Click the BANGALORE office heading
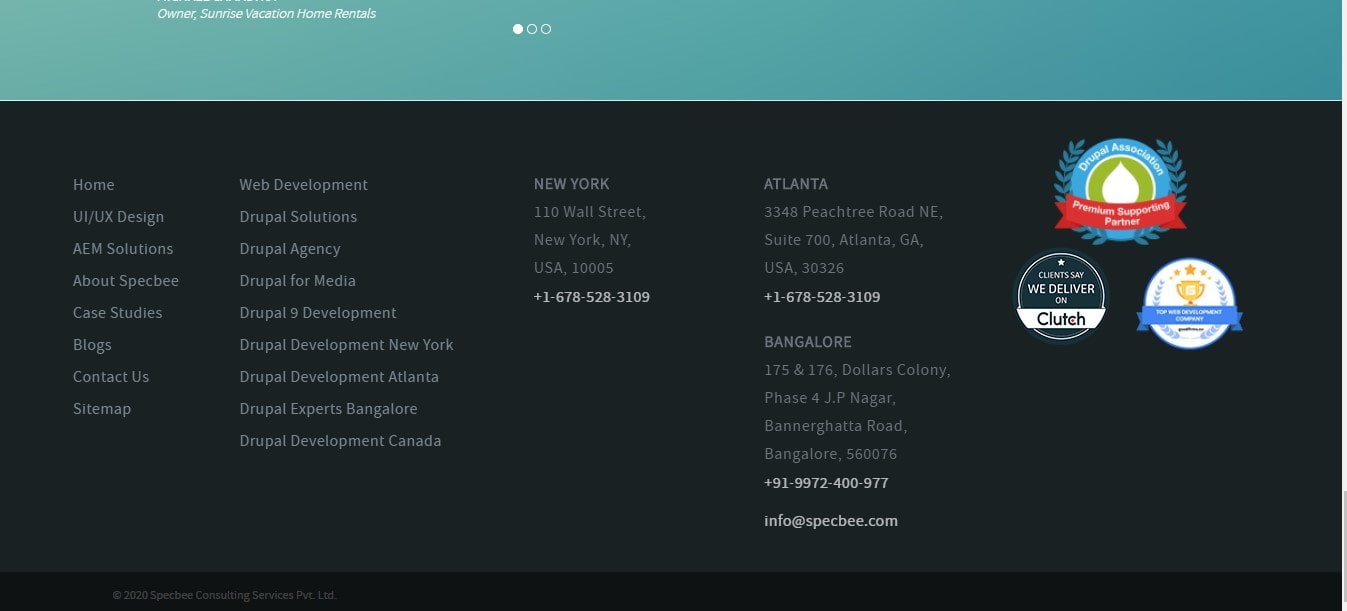Screen dimensions: 1347x611 (808, 342)
